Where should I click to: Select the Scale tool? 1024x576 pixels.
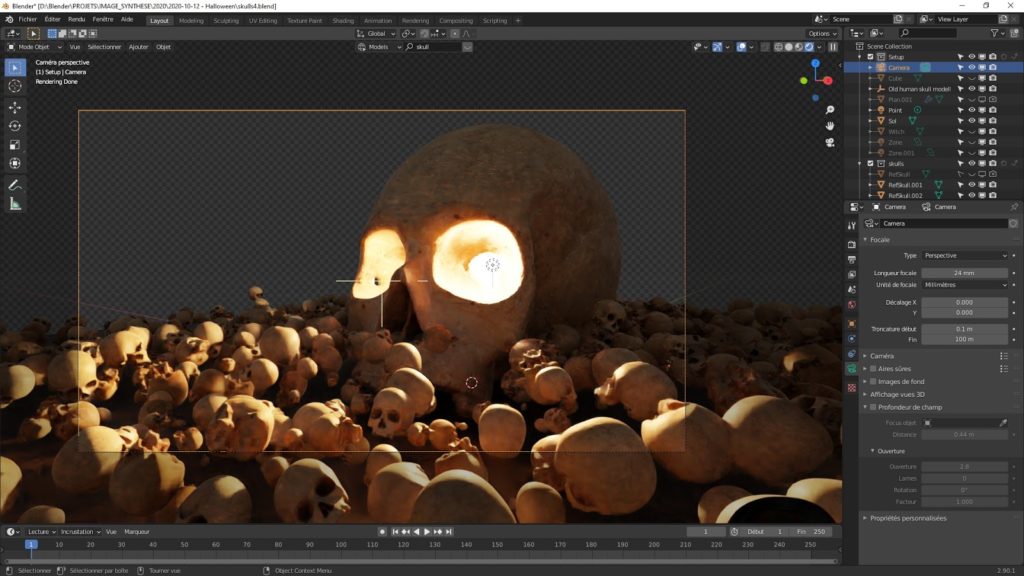[x=15, y=145]
